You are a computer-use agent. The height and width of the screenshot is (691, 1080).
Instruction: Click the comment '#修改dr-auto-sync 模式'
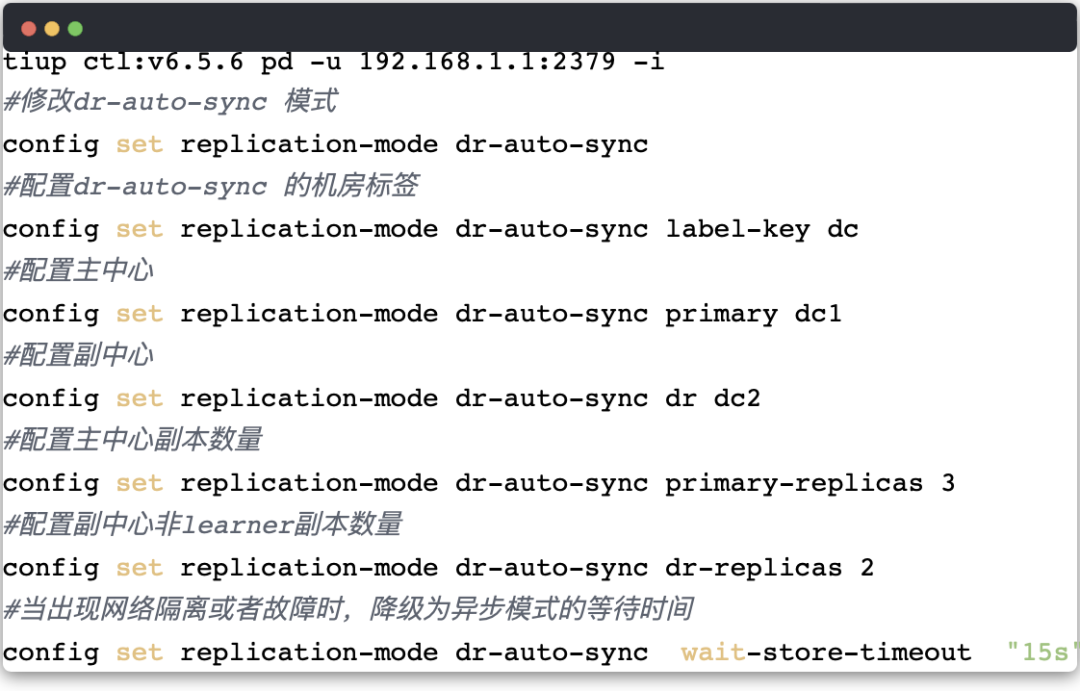(171, 101)
